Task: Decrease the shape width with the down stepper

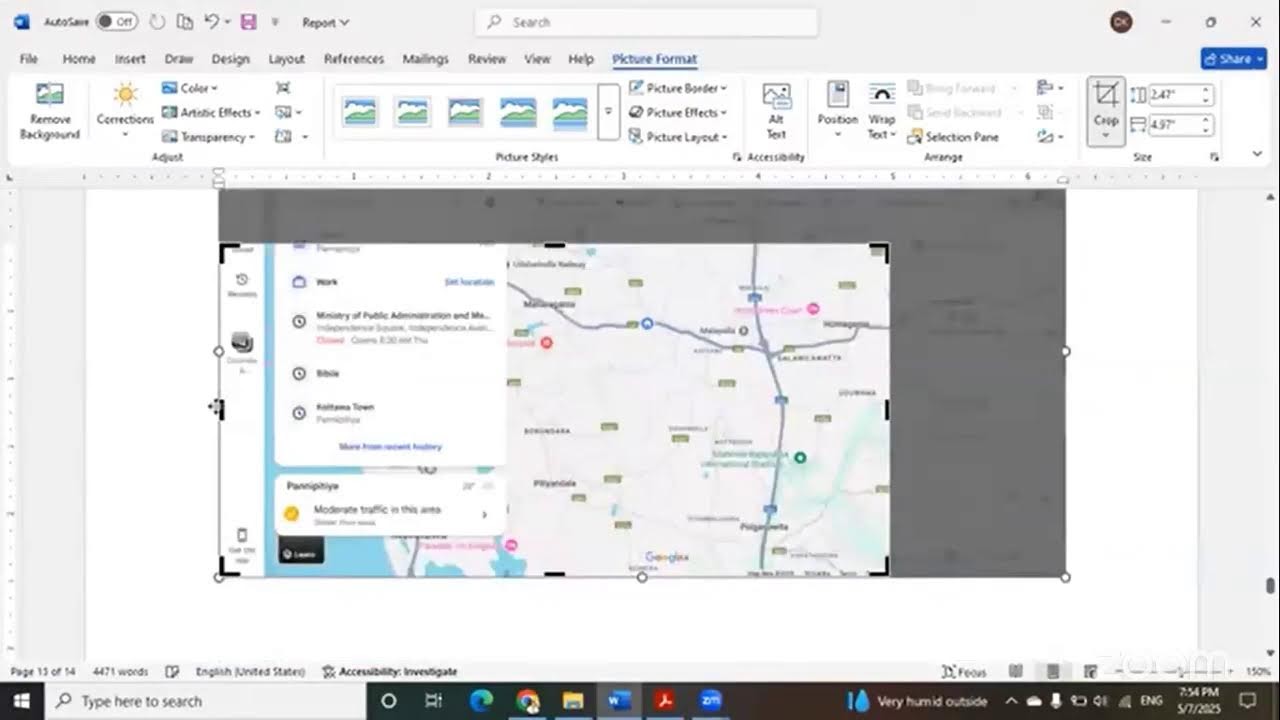Action: click(x=1206, y=130)
